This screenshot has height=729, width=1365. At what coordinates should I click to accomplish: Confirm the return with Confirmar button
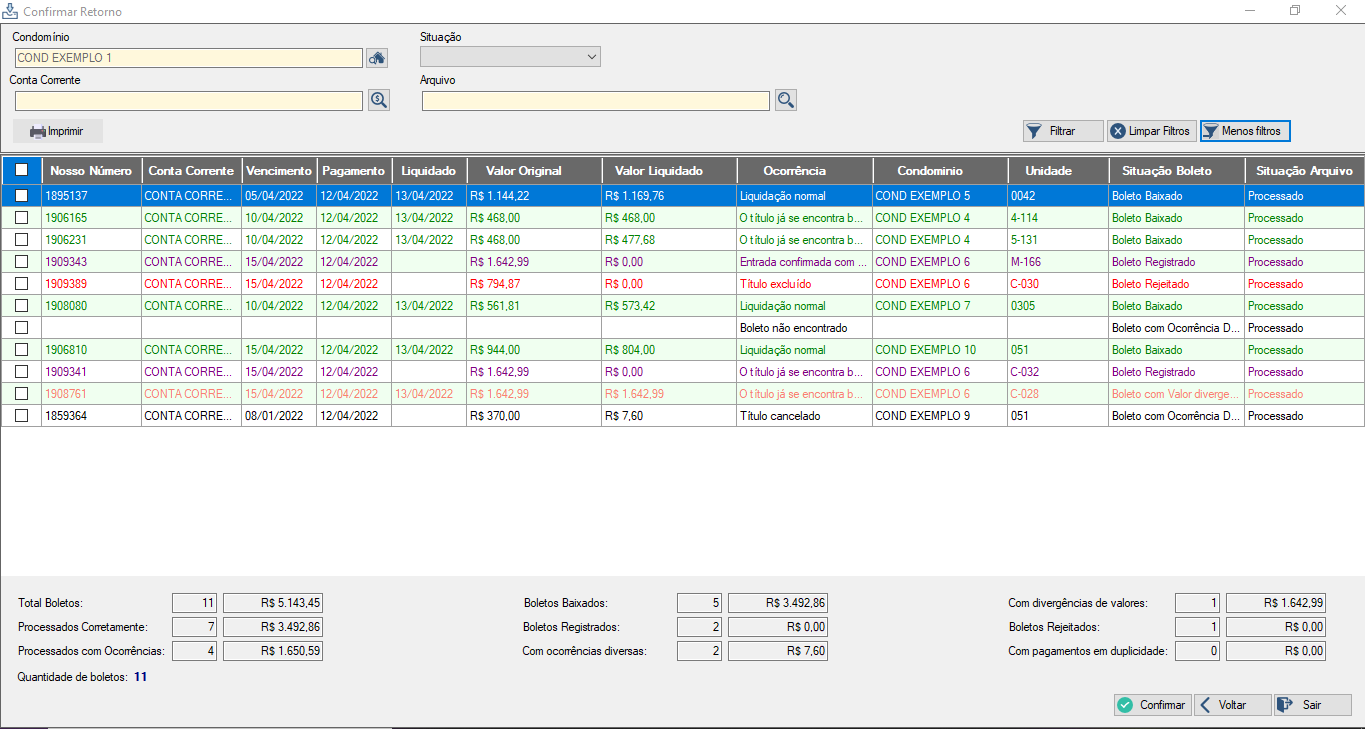[1152, 705]
